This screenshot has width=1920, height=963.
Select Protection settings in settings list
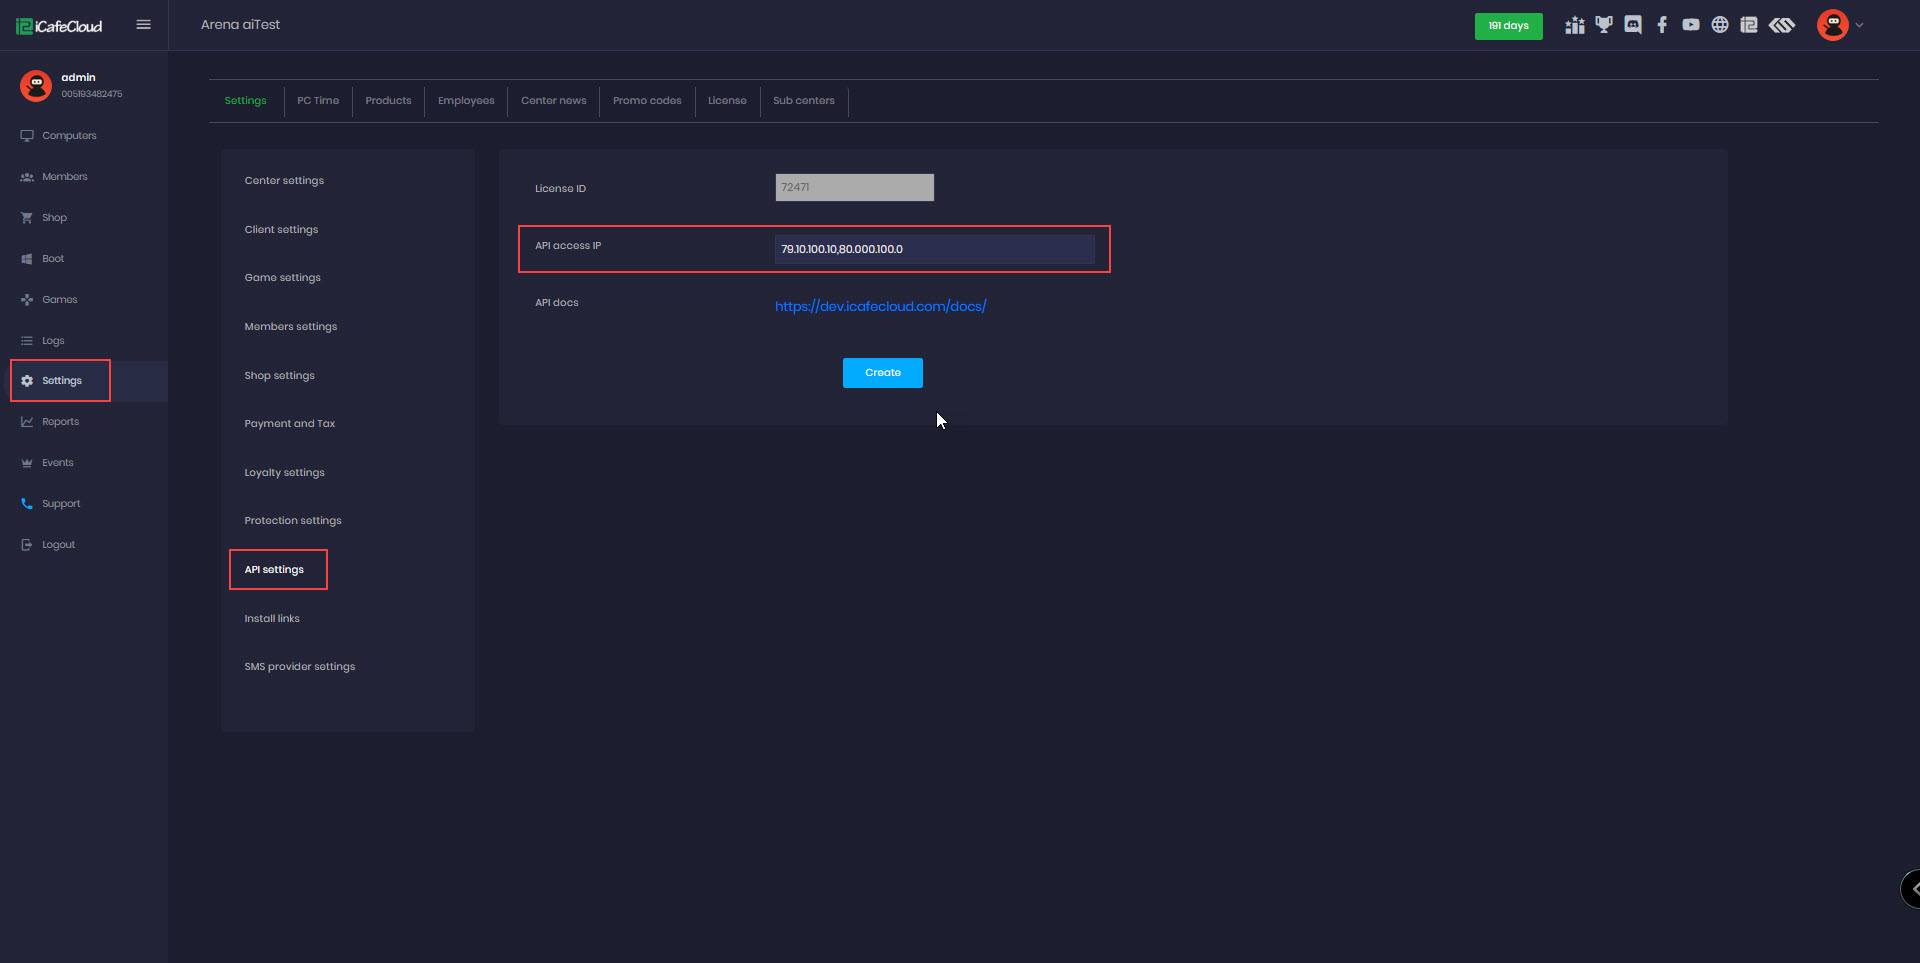(293, 521)
